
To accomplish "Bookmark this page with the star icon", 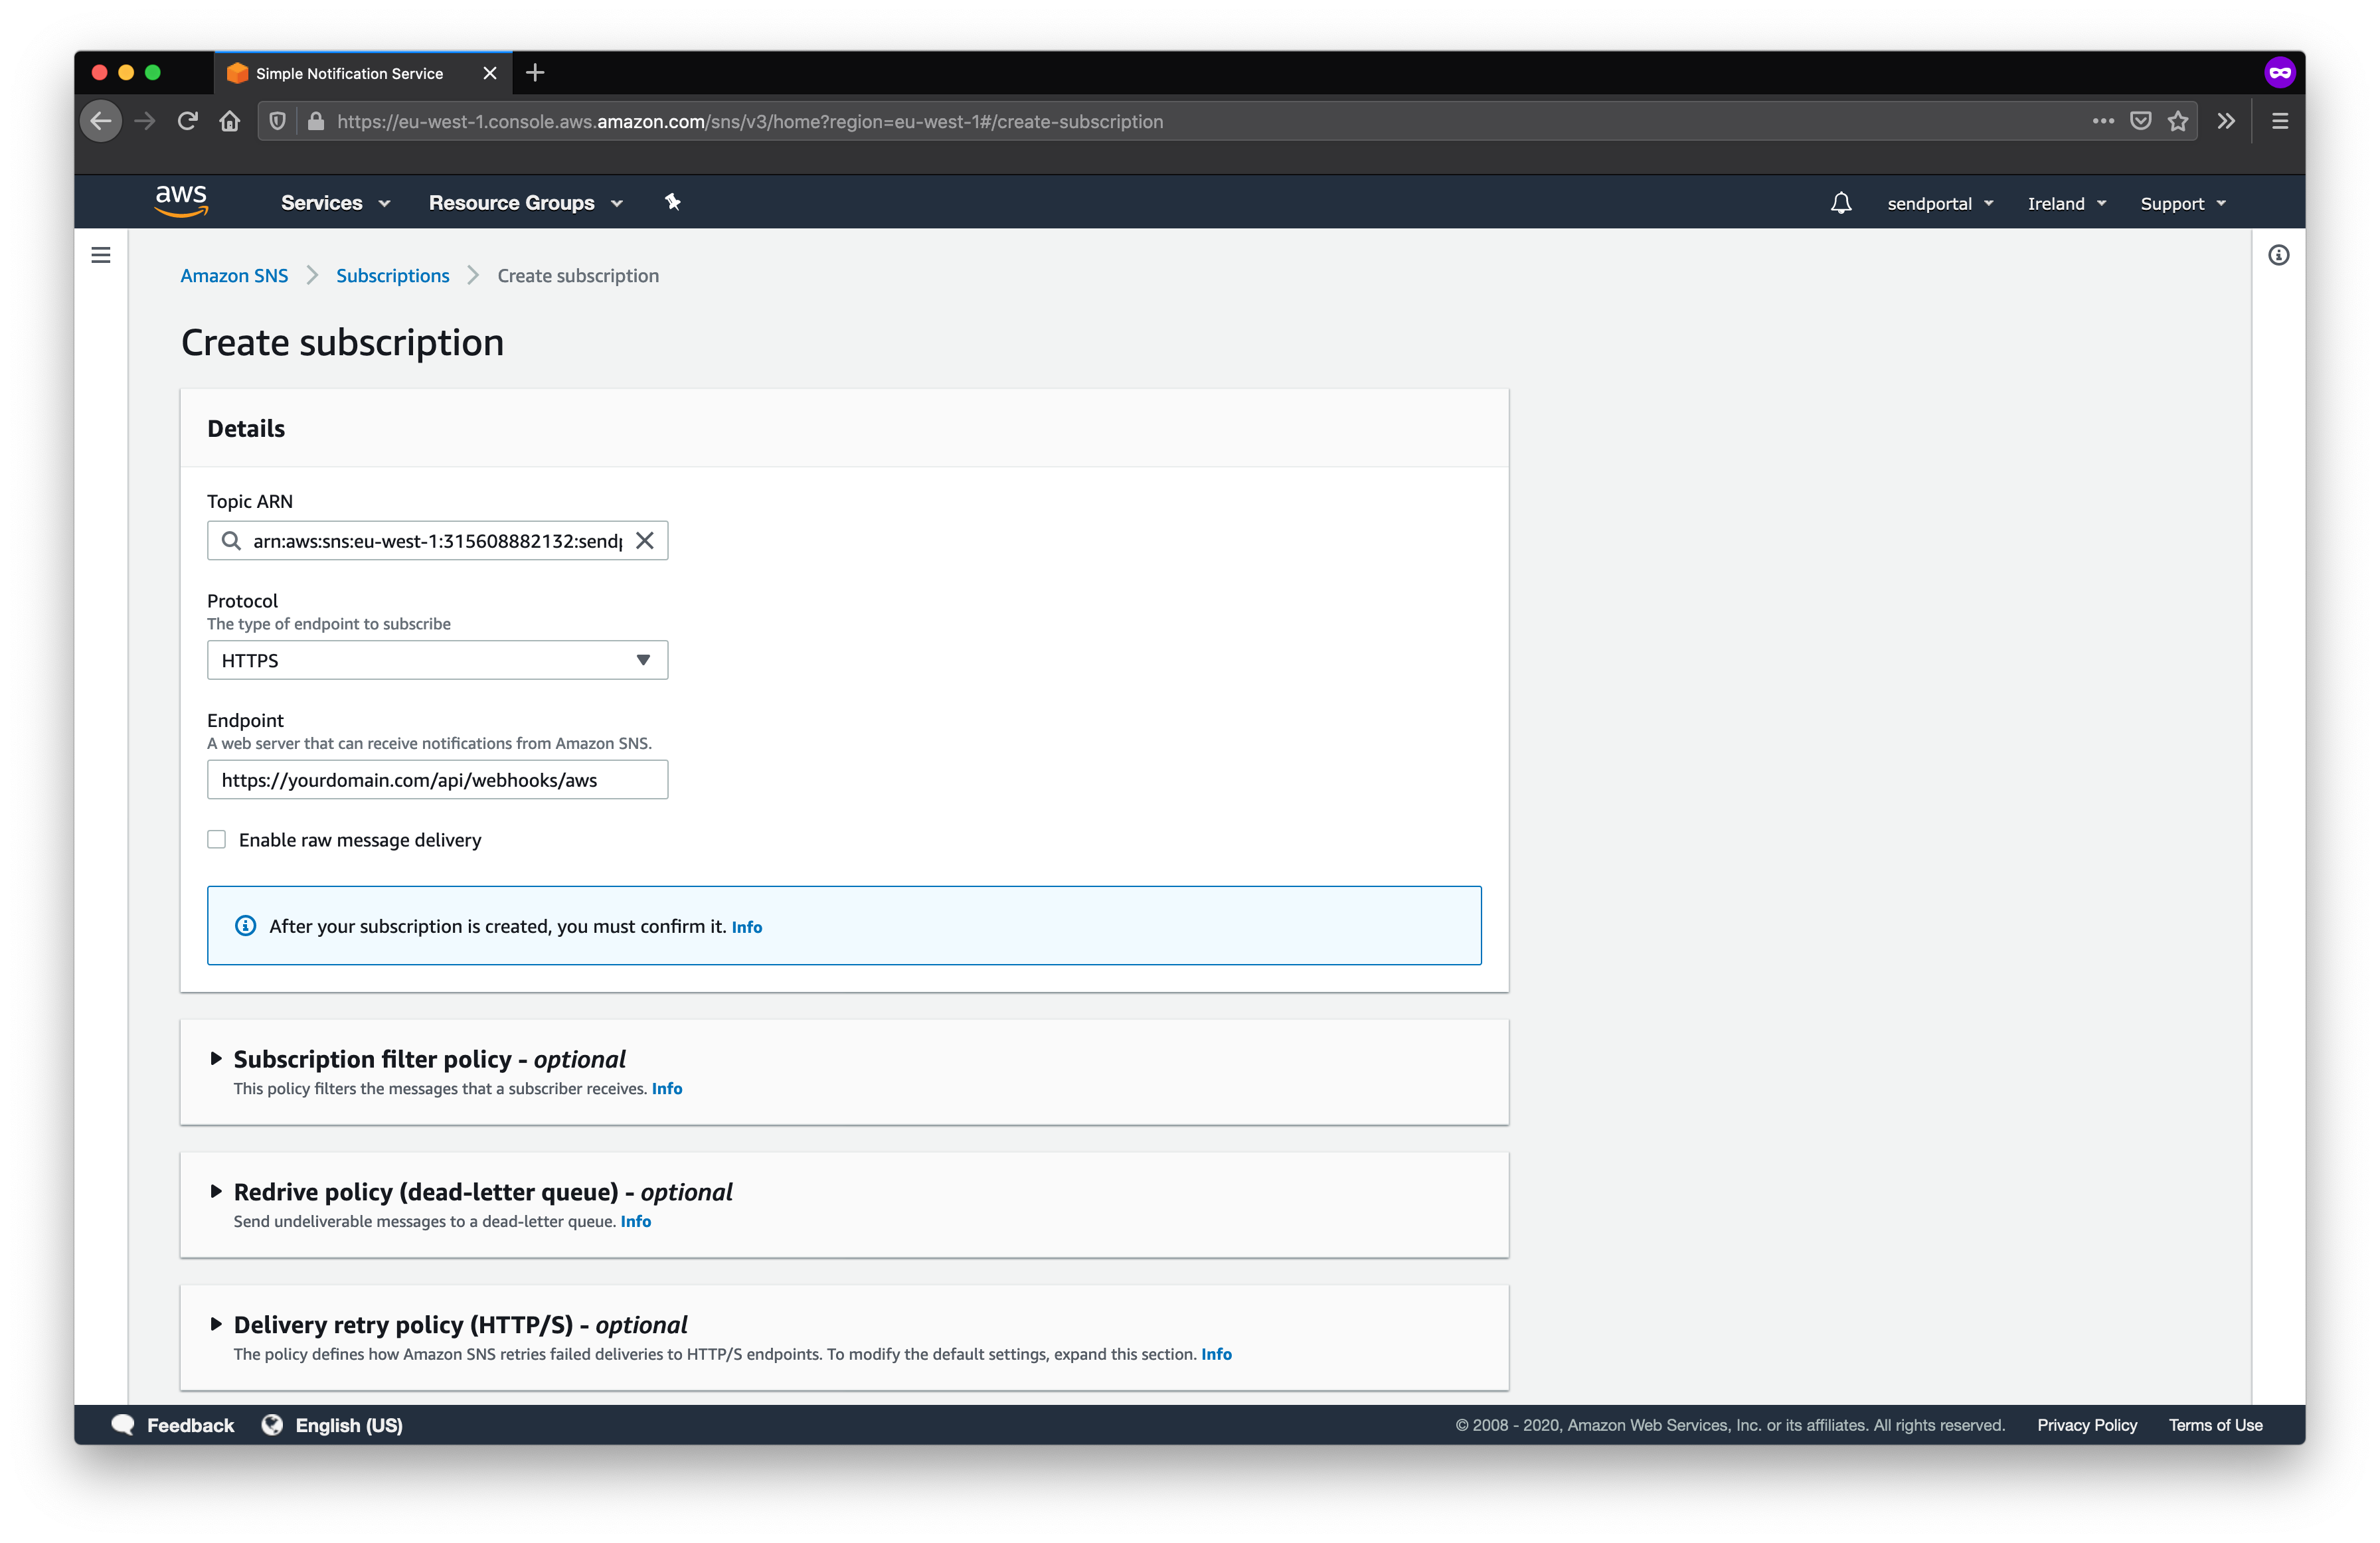I will (2178, 121).
